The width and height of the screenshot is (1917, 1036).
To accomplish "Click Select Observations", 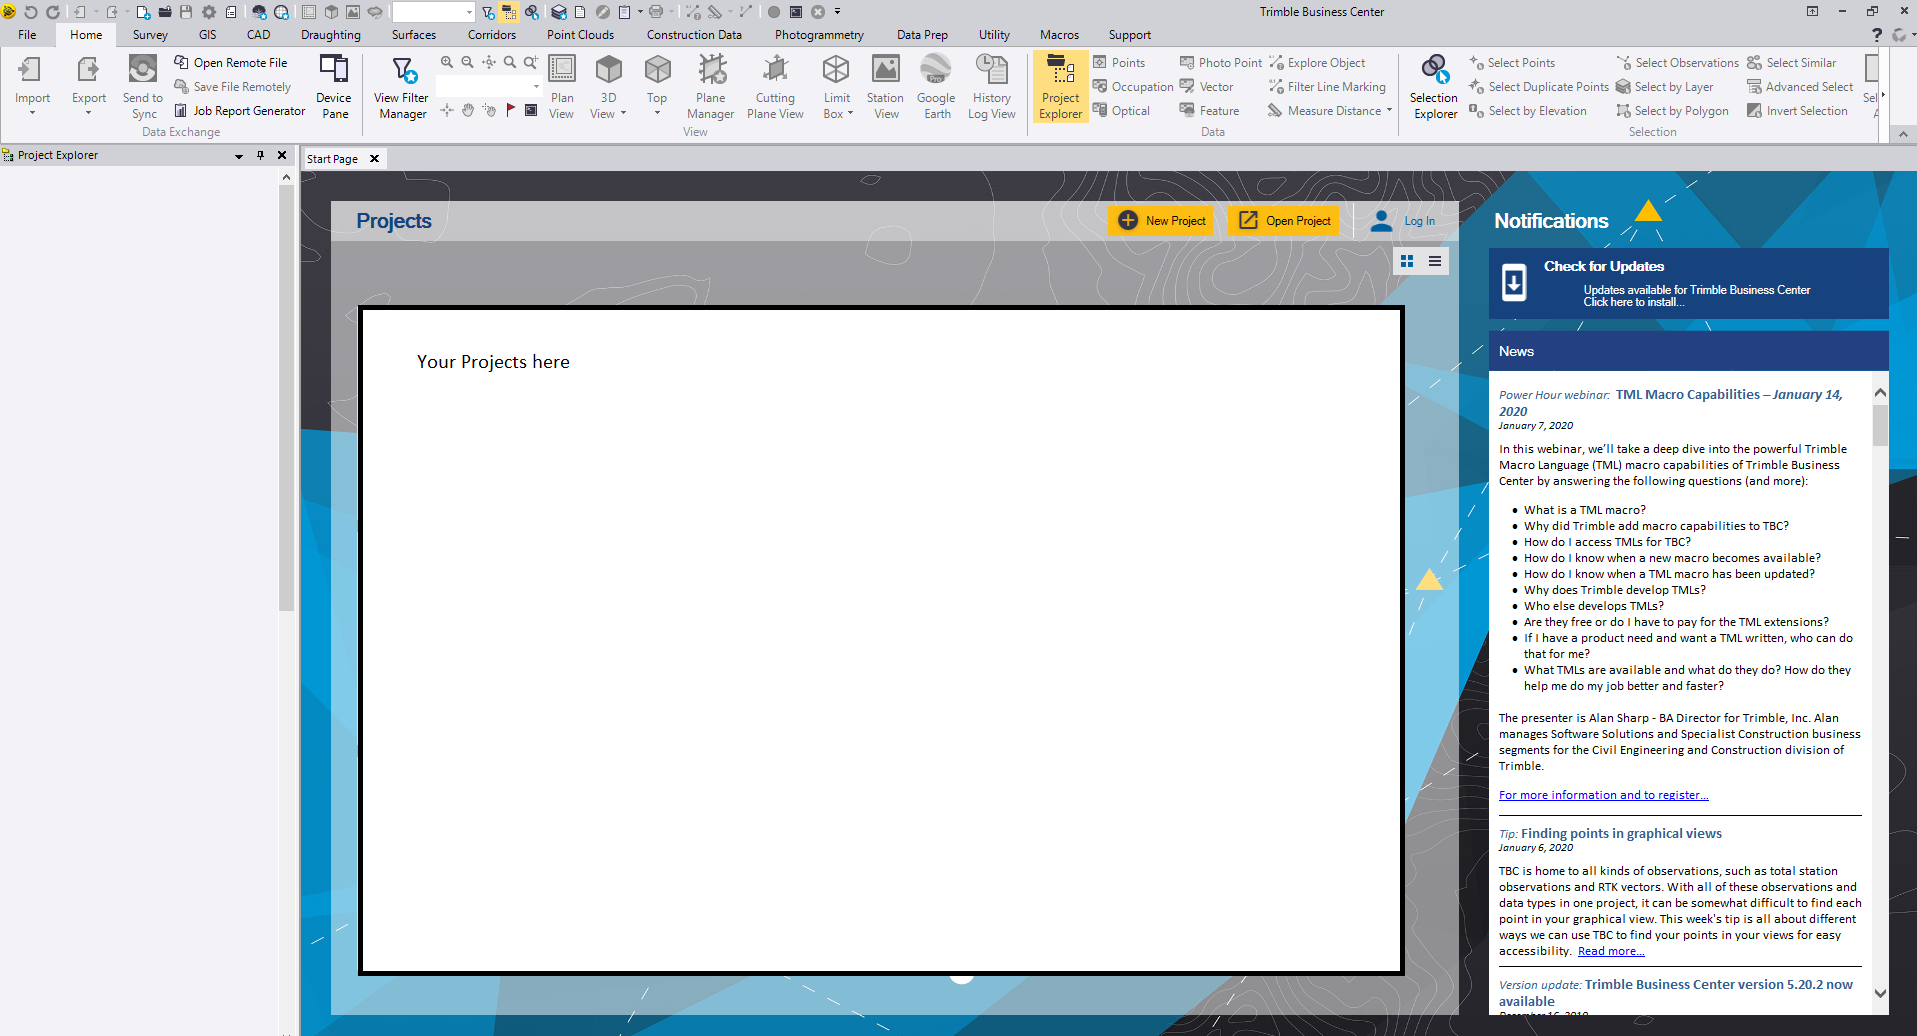I will [1677, 63].
